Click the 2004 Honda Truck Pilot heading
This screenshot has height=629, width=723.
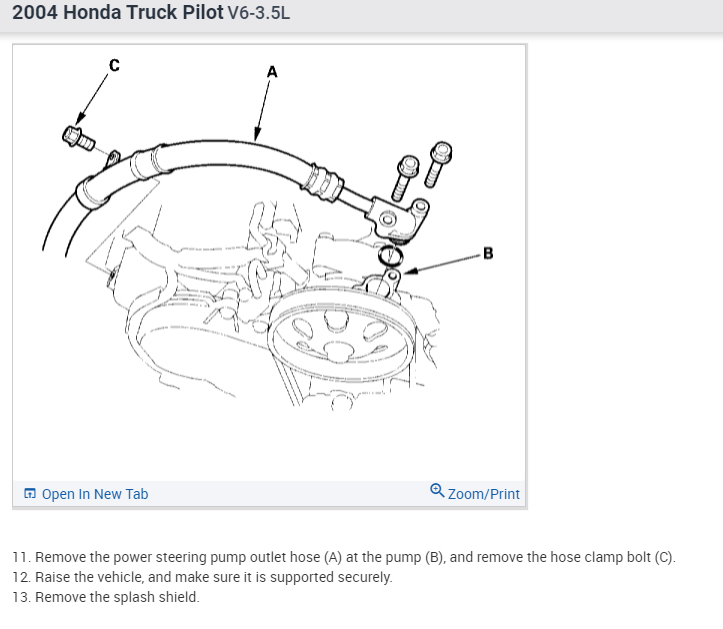pos(118,12)
